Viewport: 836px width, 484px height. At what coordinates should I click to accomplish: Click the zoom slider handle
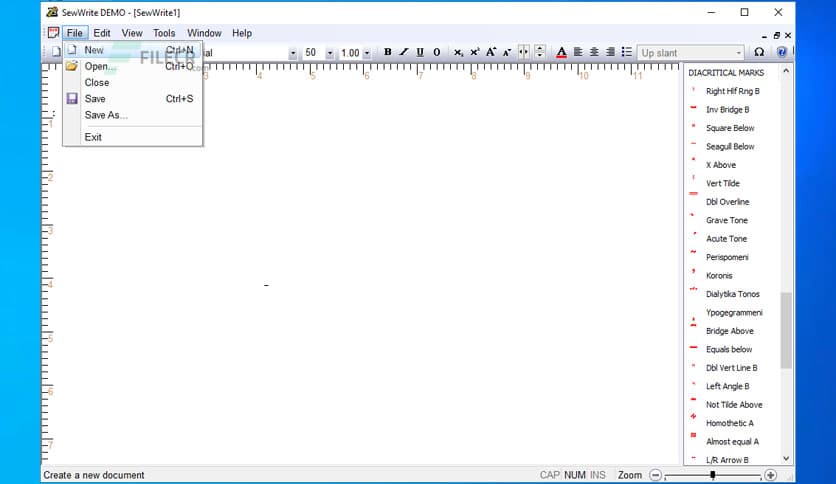(712, 474)
